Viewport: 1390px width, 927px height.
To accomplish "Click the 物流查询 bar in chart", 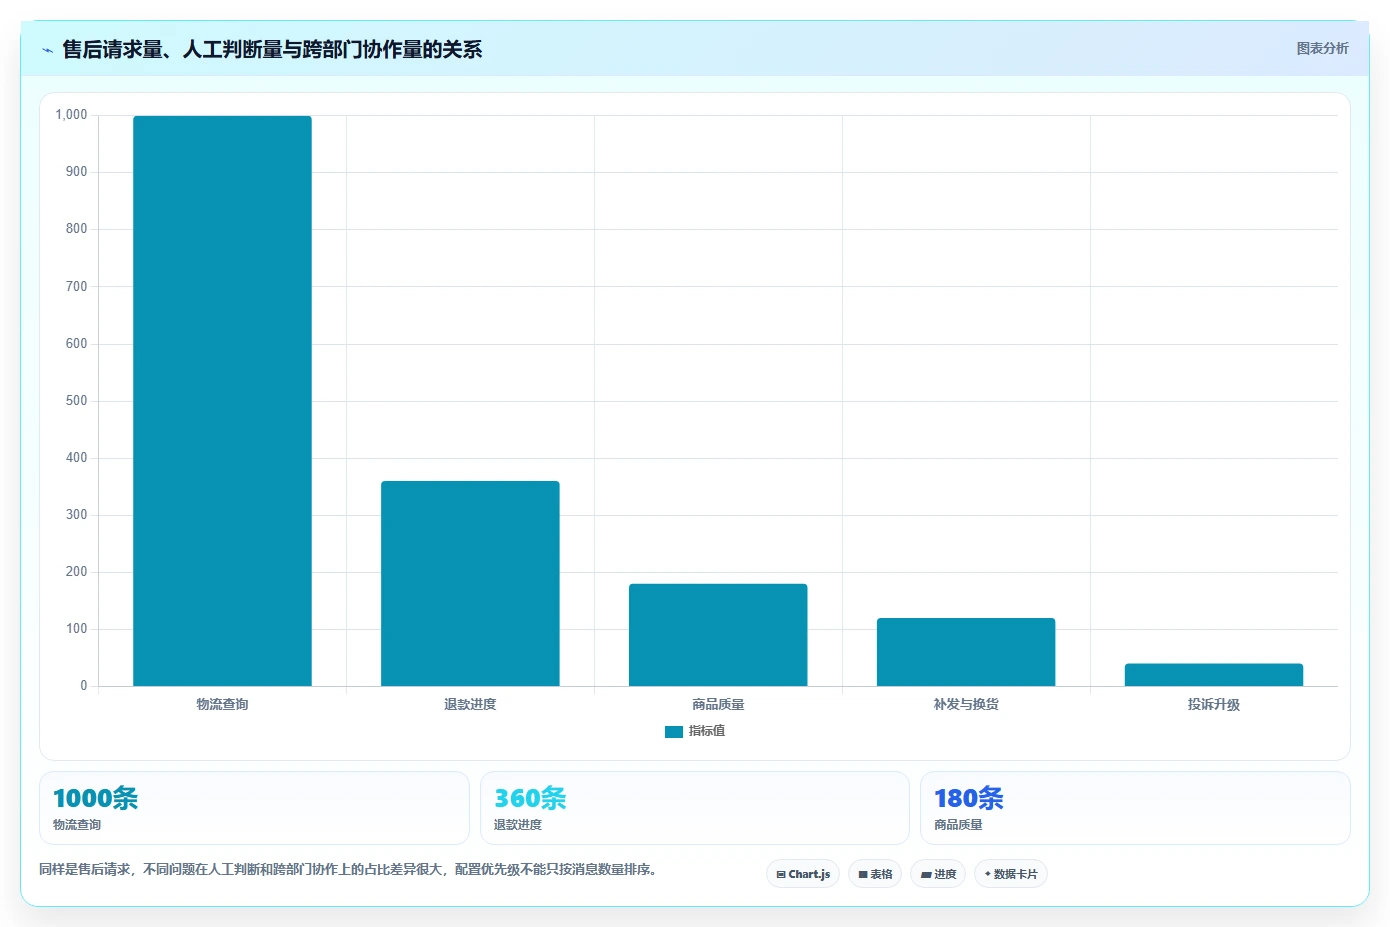I will [x=222, y=401].
